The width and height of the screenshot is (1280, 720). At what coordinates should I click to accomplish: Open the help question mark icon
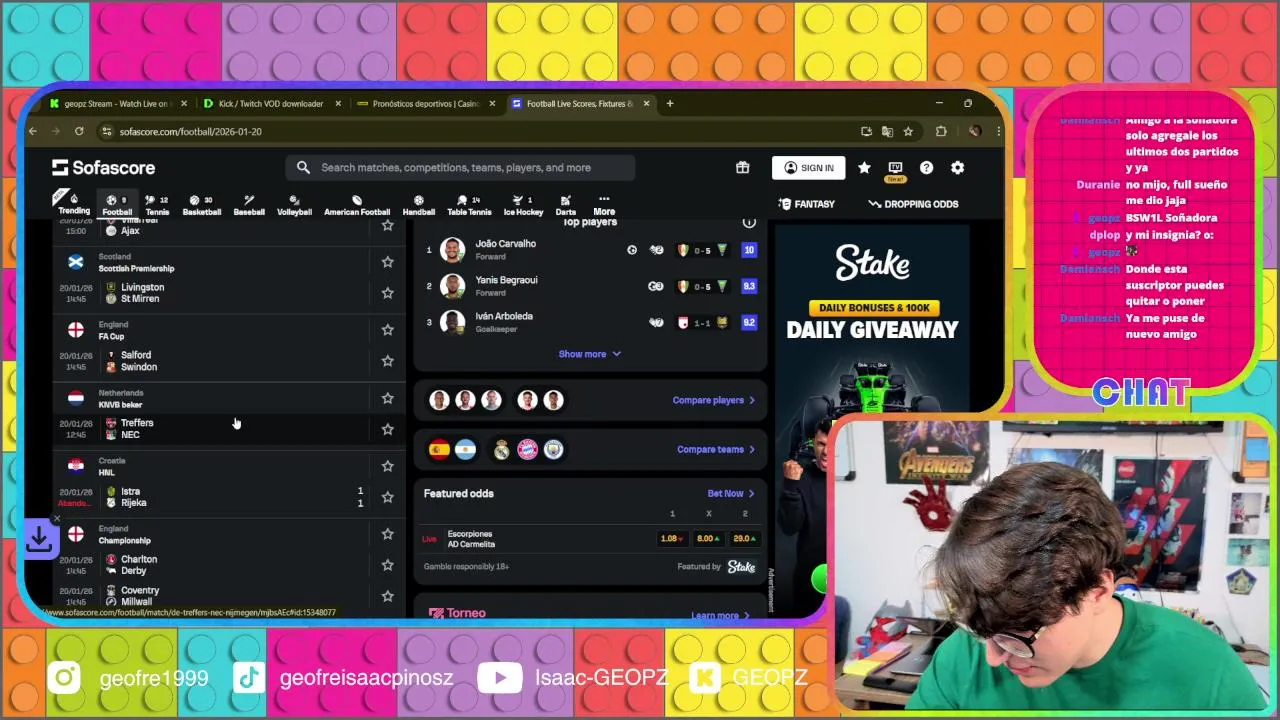pos(926,168)
